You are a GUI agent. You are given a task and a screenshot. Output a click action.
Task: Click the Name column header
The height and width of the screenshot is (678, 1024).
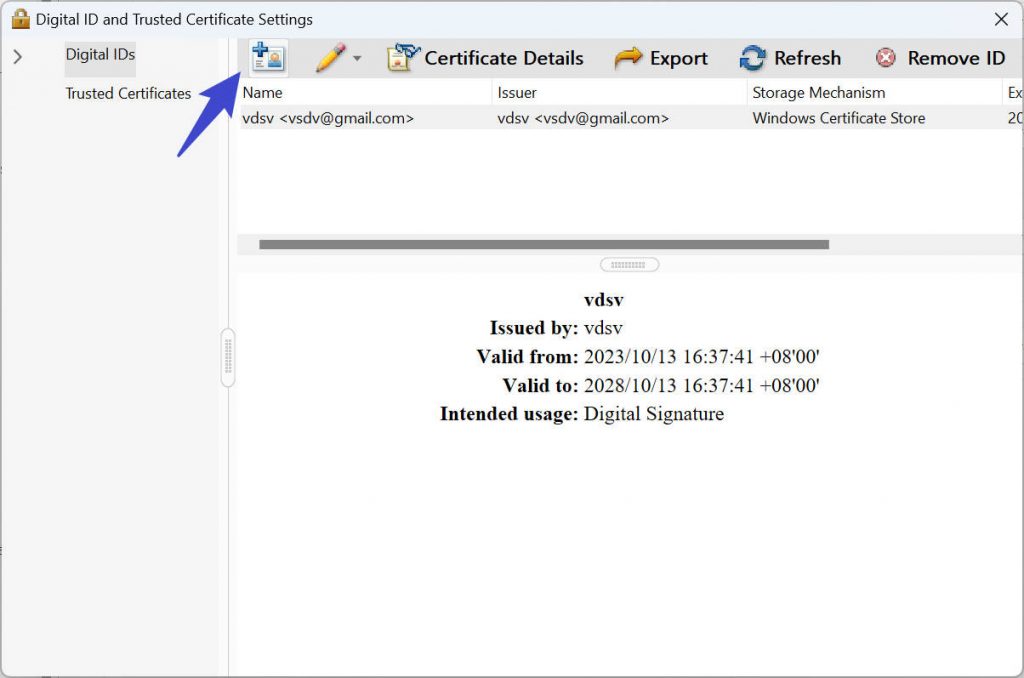[x=262, y=91]
